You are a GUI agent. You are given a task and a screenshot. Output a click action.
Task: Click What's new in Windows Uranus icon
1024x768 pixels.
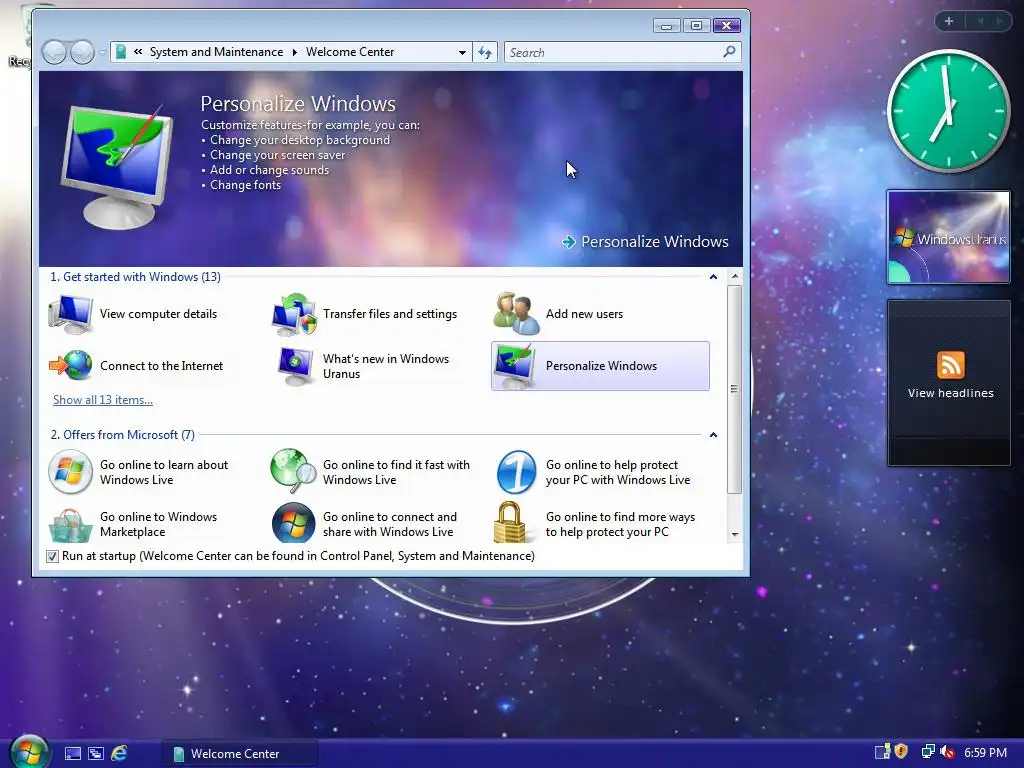click(x=295, y=366)
